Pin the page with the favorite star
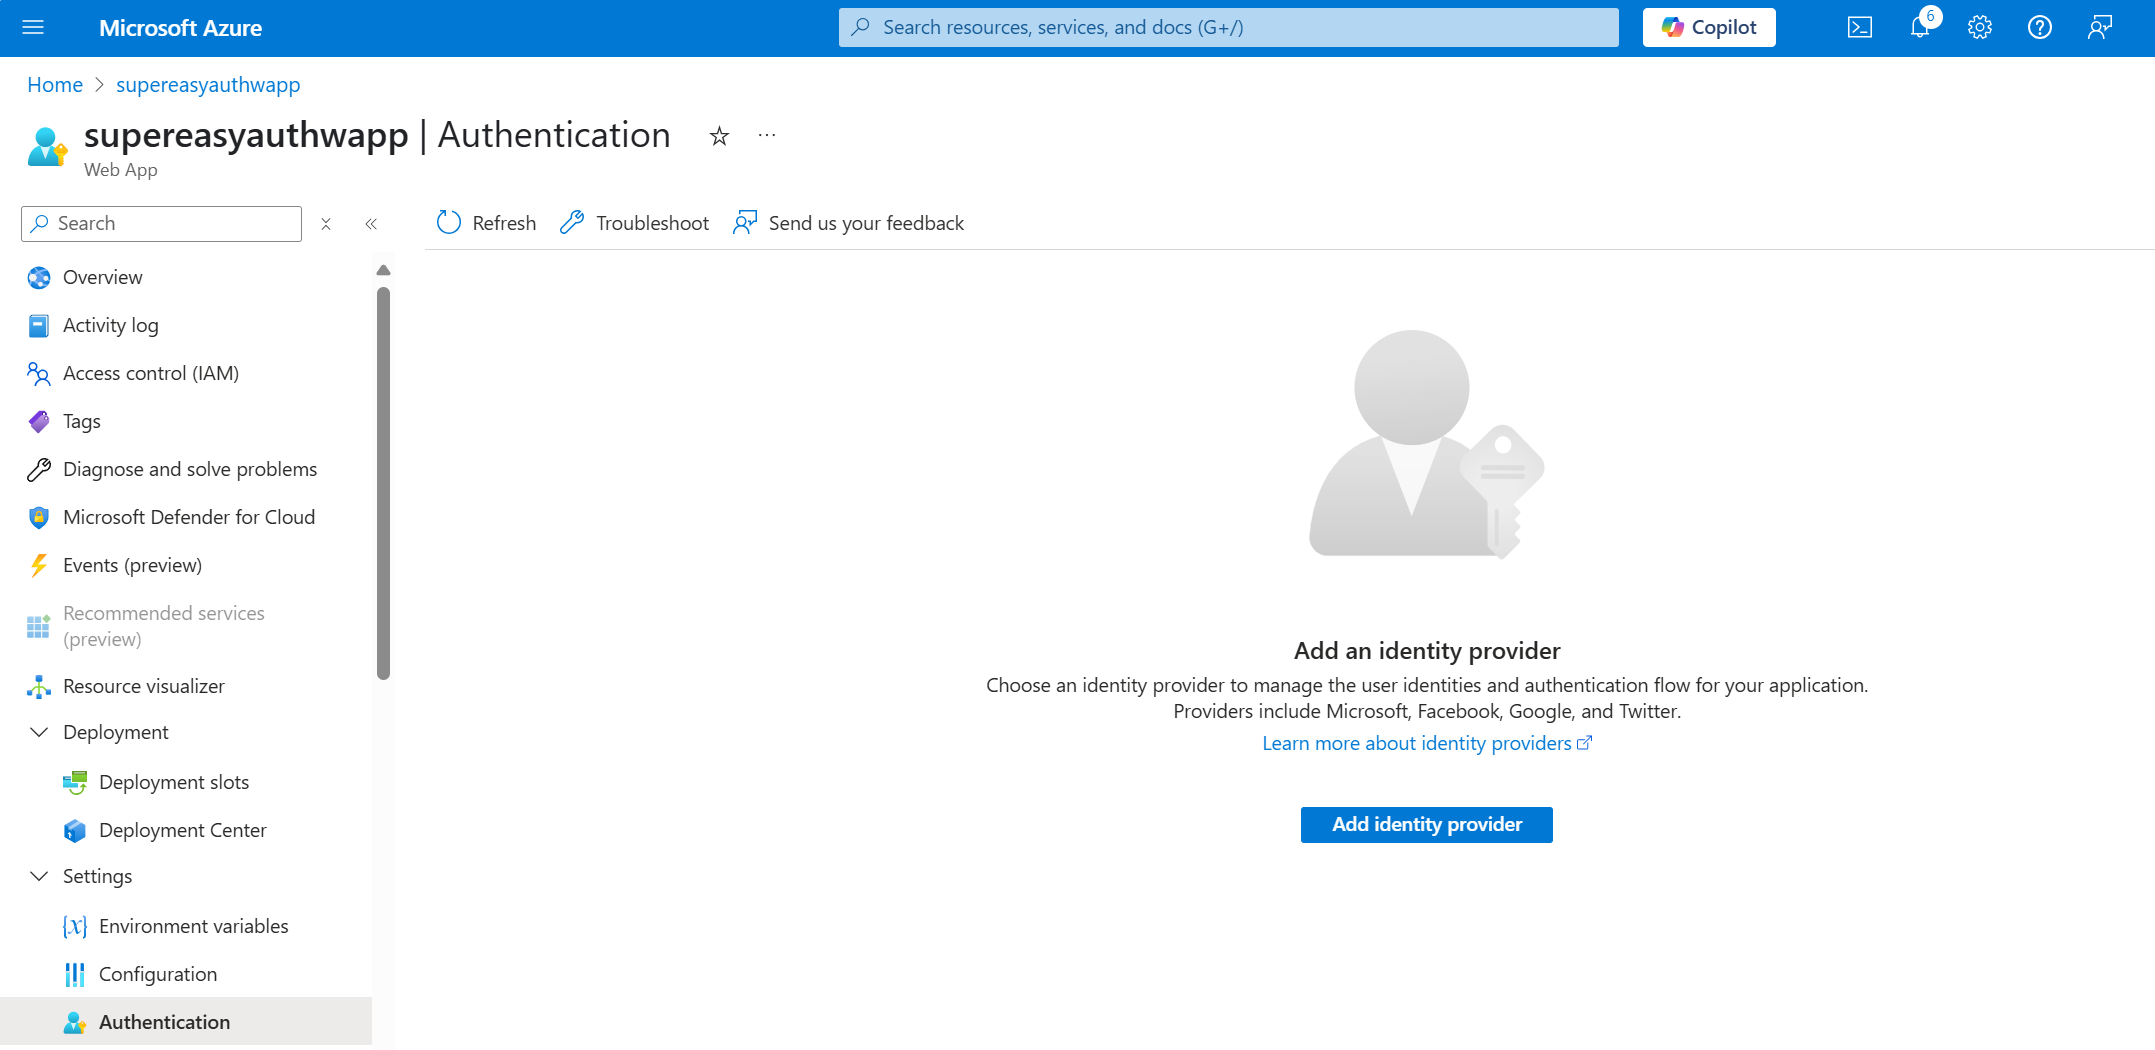Screen dimensions: 2155x1050 pos(719,136)
